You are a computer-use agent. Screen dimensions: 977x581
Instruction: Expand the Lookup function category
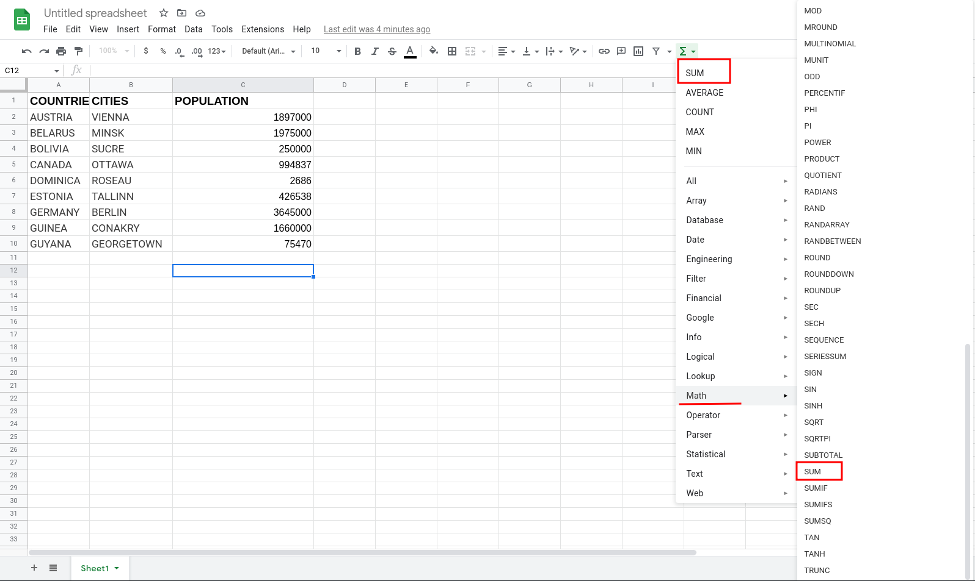[x=735, y=376]
